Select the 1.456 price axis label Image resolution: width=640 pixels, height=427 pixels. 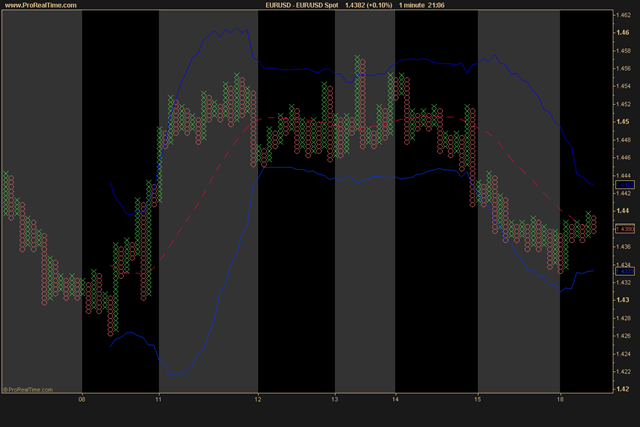pos(623,69)
